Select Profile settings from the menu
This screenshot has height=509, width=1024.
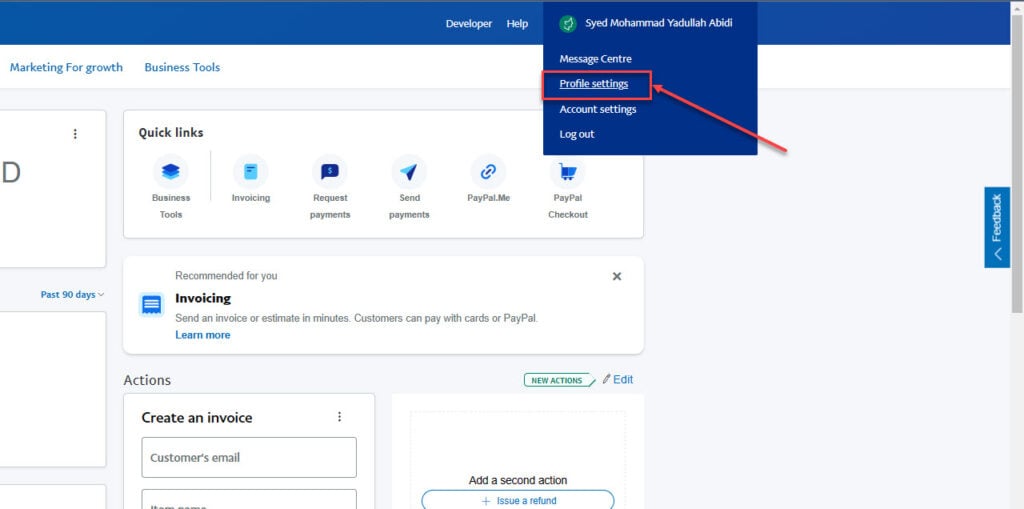point(594,84)
